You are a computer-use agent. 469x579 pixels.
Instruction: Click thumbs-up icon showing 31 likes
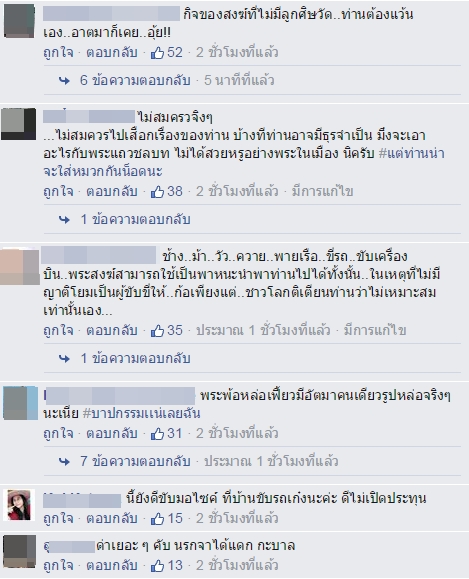coord(157,434)
